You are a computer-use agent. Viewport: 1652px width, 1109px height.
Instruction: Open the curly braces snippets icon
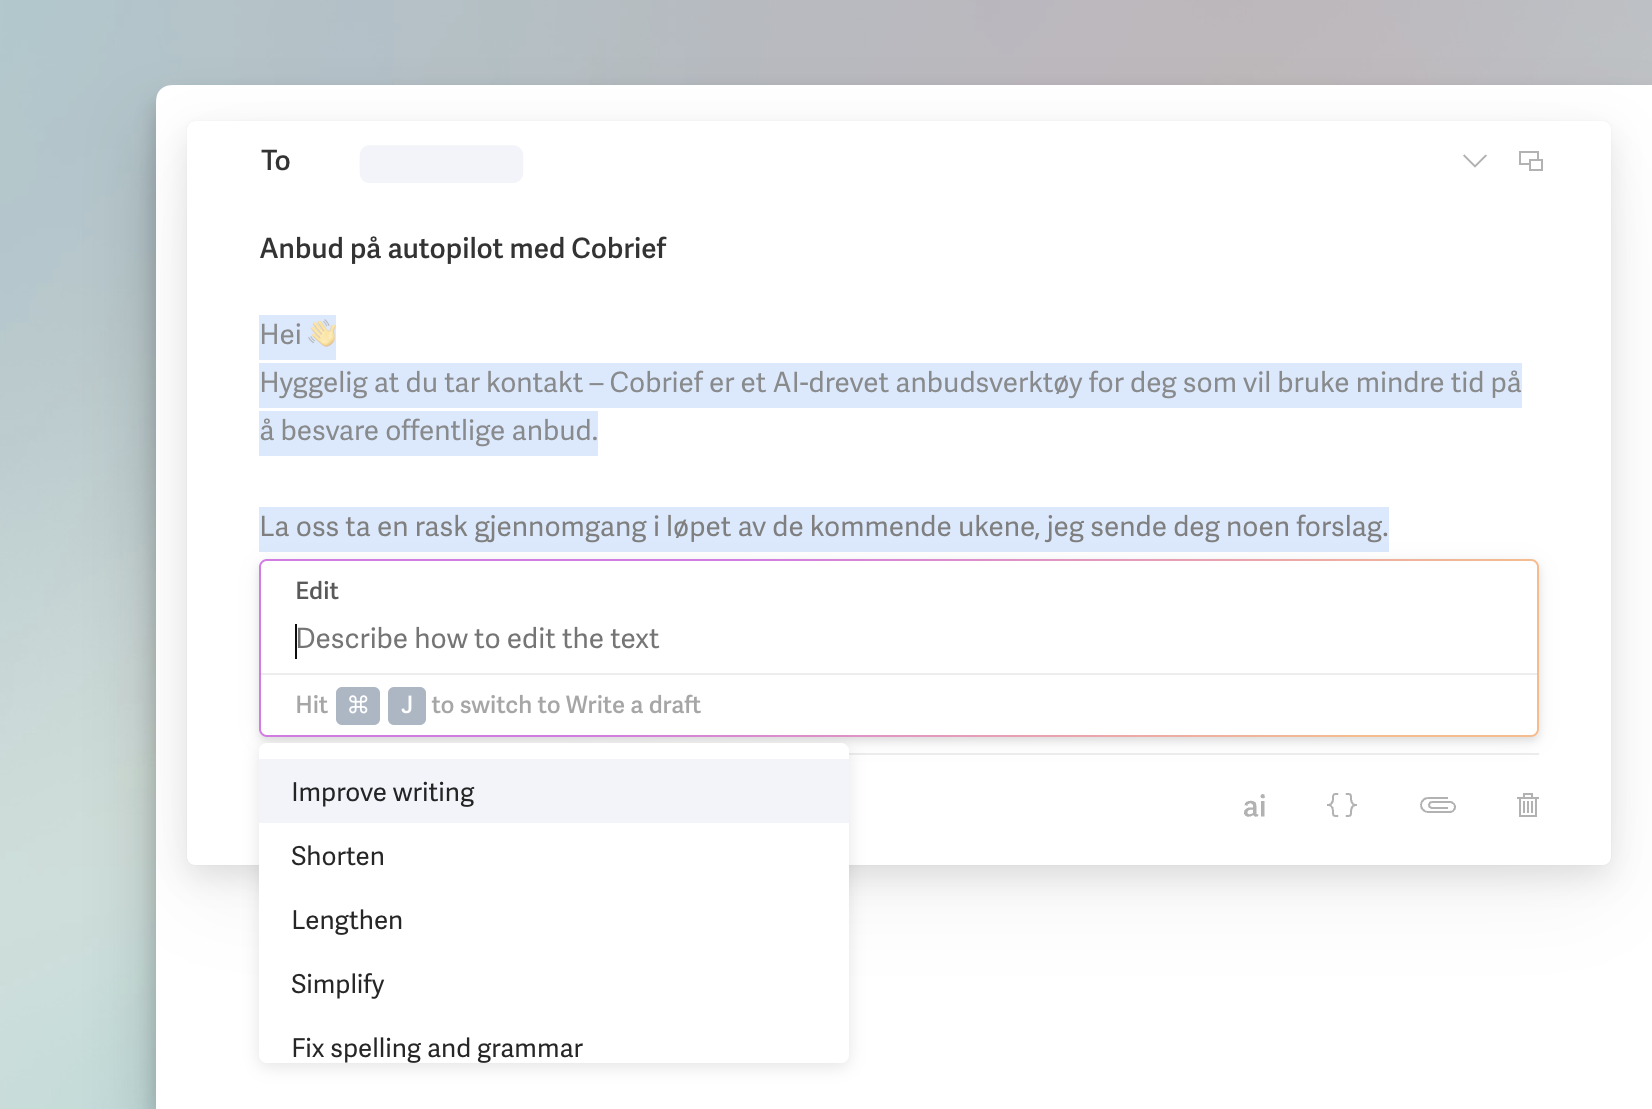click(1342, 805)
